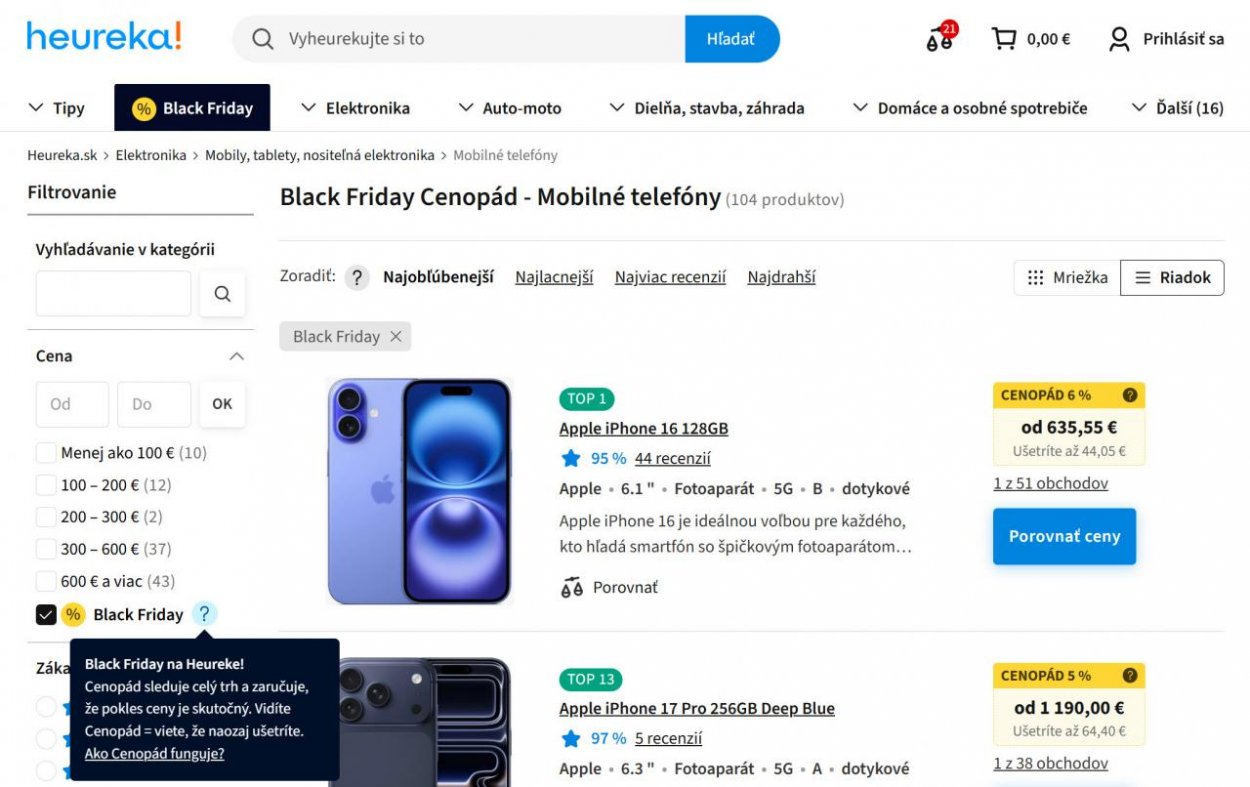
Task: Collapse the Cena filter section
Action: tap(235, 356)
